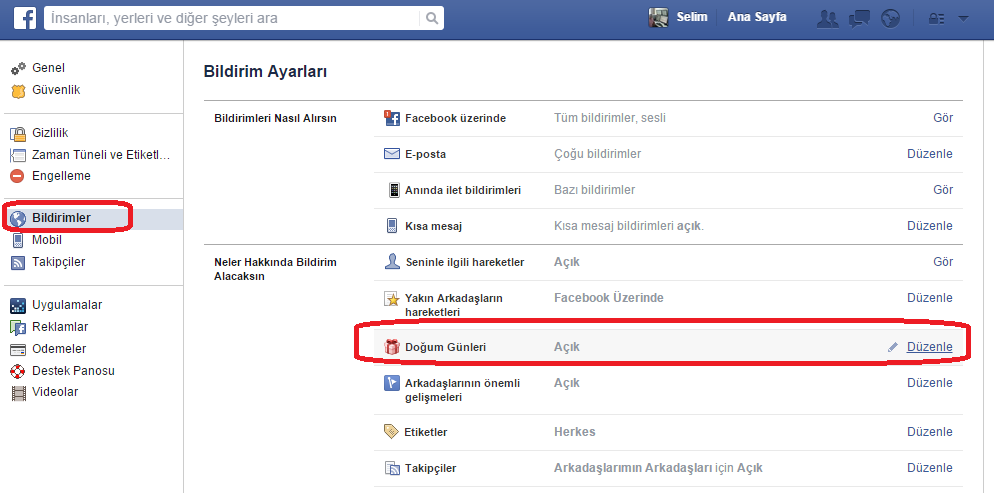Viewport: 994px width, 493px height.
Task: Open the messages icon in top bar
Action: coord(860,18)
